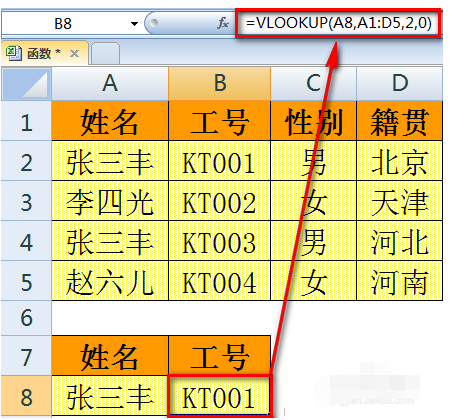The height and width of the screenshot is (420, 461).
Task: Open the Name Box dropdown arrow
Action: [134, 24]
